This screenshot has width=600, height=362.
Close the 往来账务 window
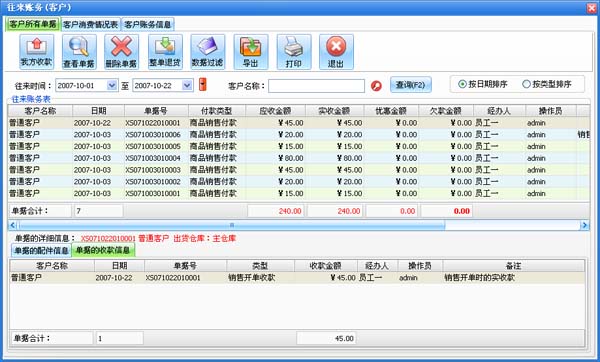pos(592,8)
